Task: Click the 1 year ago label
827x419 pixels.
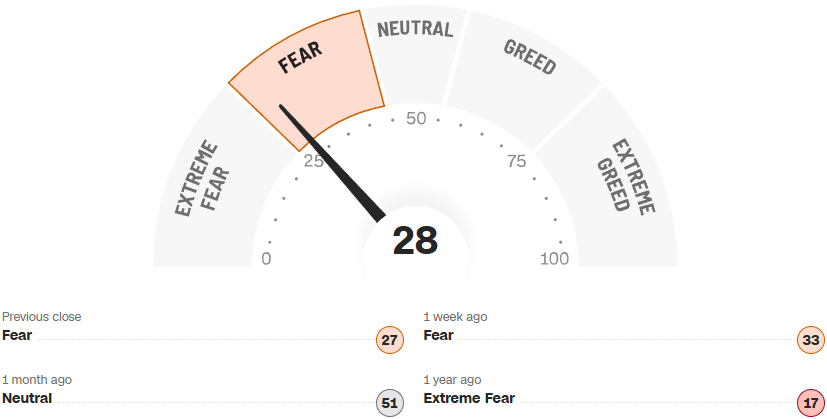Action: (x=452, y=380)
